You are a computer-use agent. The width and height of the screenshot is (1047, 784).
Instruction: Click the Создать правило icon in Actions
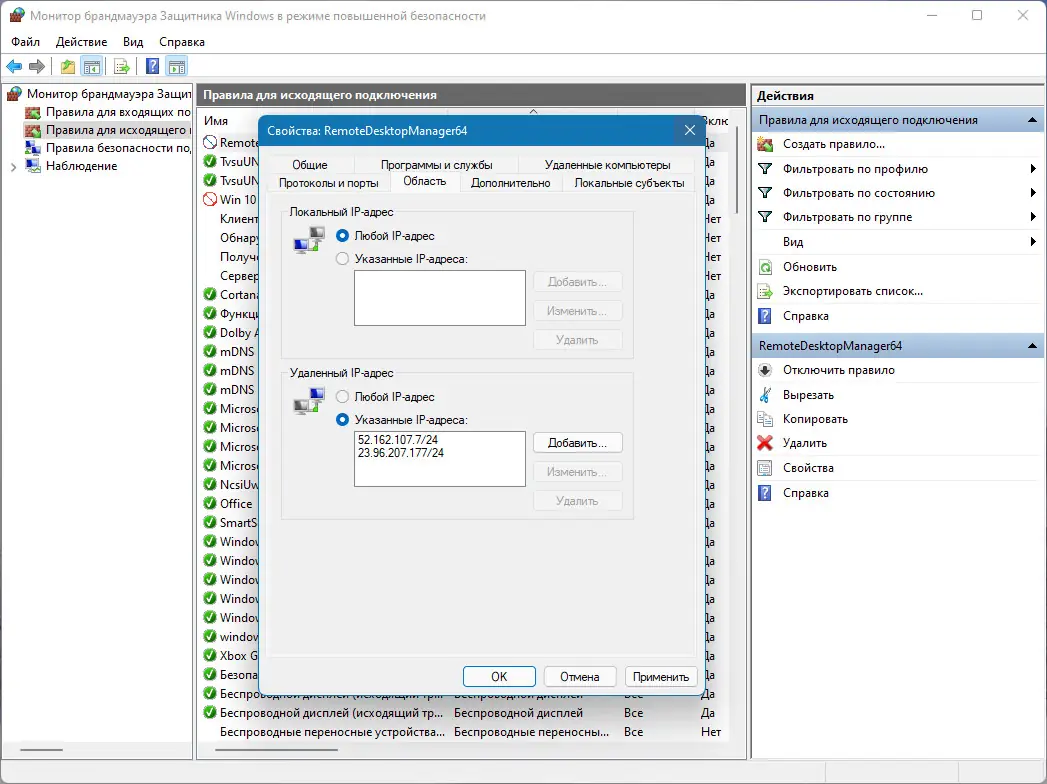[765, 144]
